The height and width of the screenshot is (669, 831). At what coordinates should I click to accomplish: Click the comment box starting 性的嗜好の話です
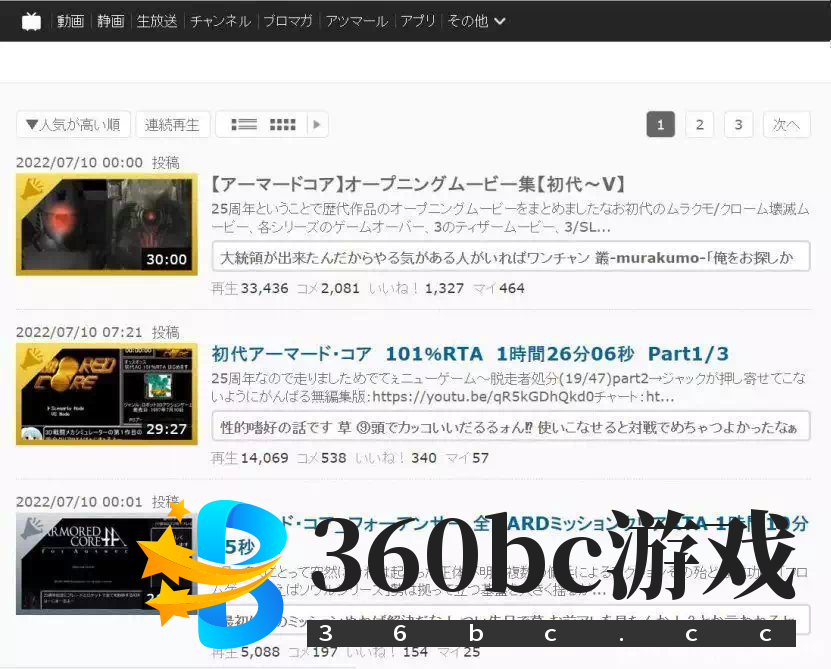tap(510, 426)
